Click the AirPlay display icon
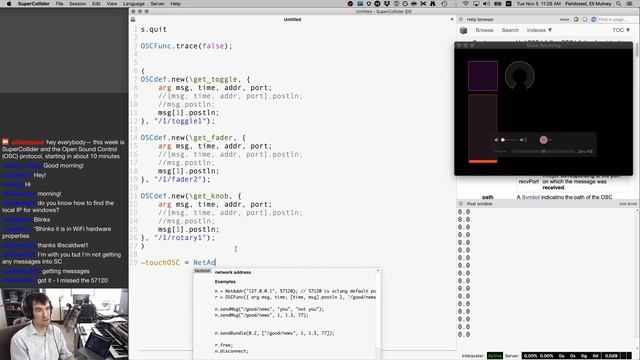Image resolution: width=640 pixels, height=360 pixels. tap(476, 4)
